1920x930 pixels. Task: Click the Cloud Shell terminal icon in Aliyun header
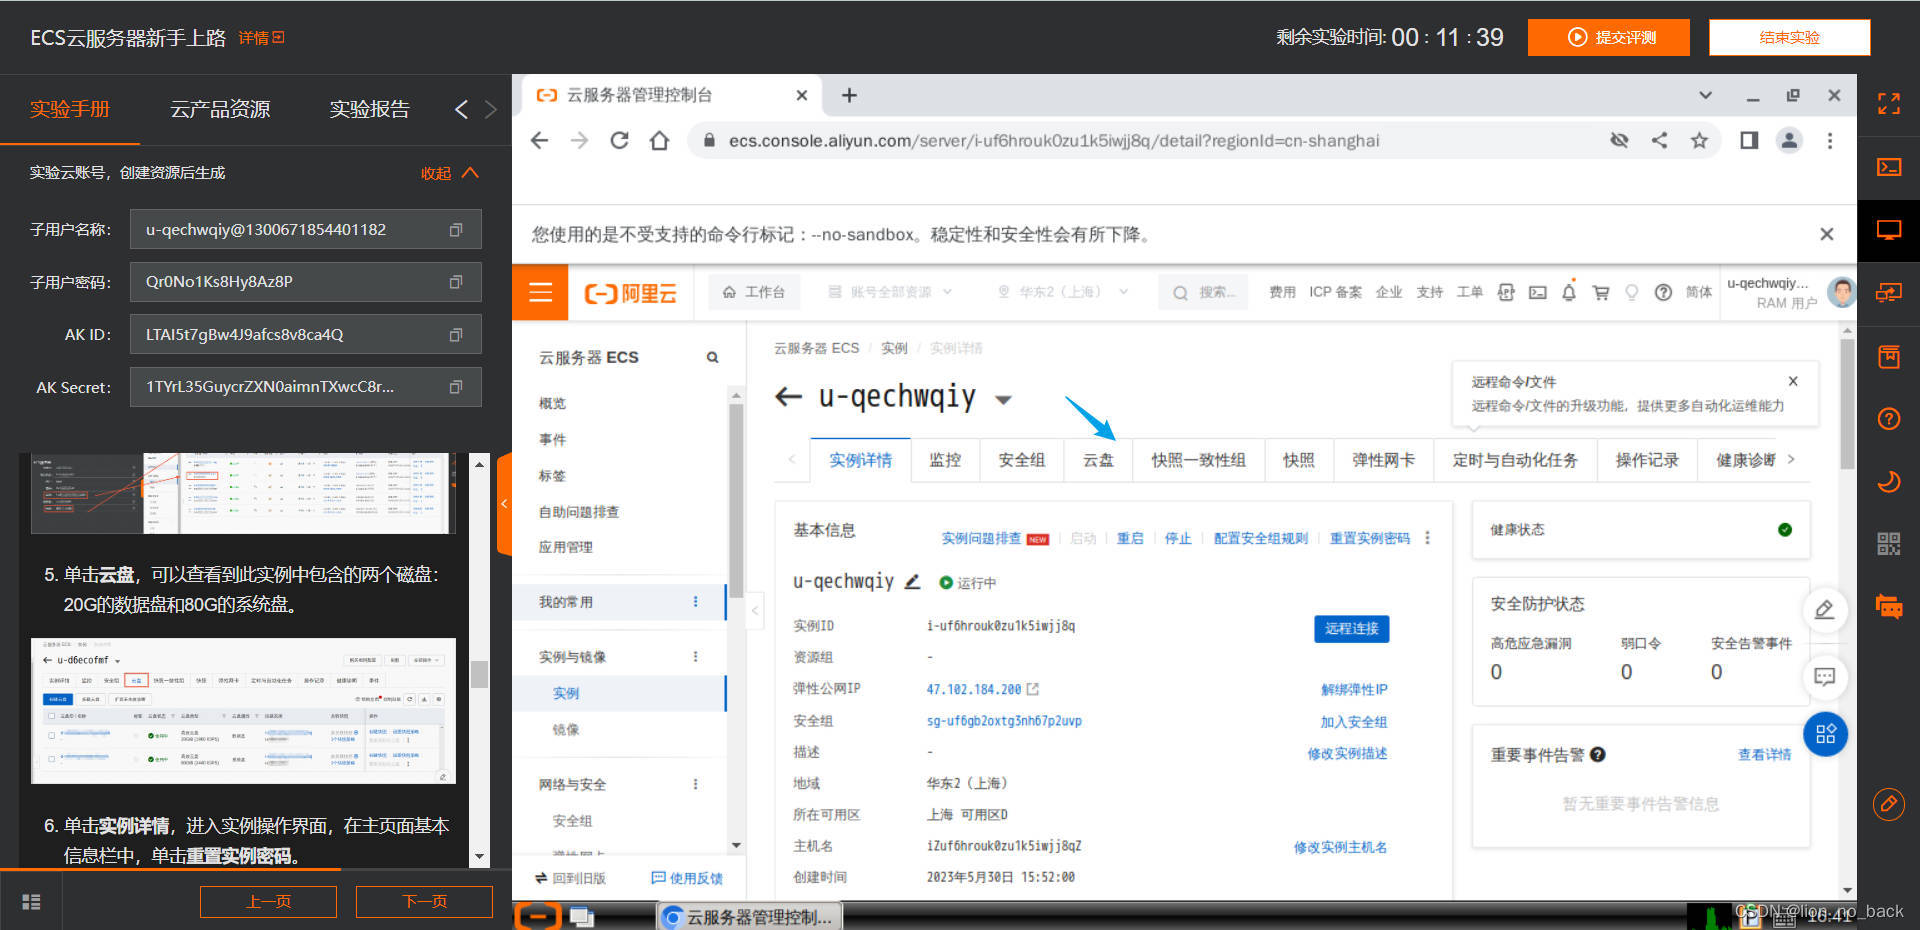point(1538,292)
